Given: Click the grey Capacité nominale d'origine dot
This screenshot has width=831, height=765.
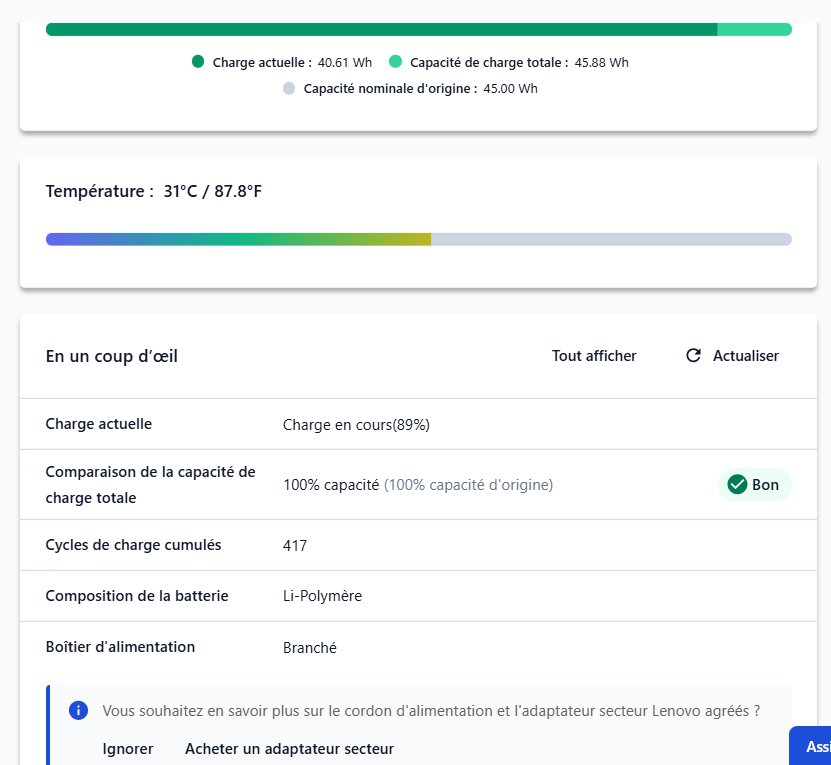Looking at the screenshot, I should coord(289,88).
